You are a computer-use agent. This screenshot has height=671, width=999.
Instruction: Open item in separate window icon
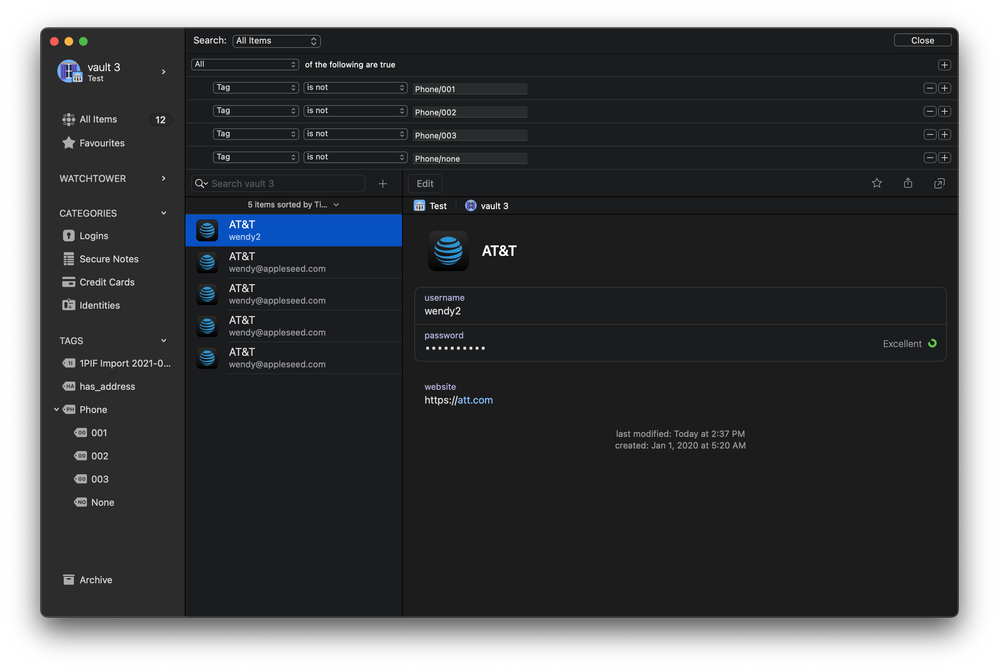pyautogui.click(x=939, y=184)
